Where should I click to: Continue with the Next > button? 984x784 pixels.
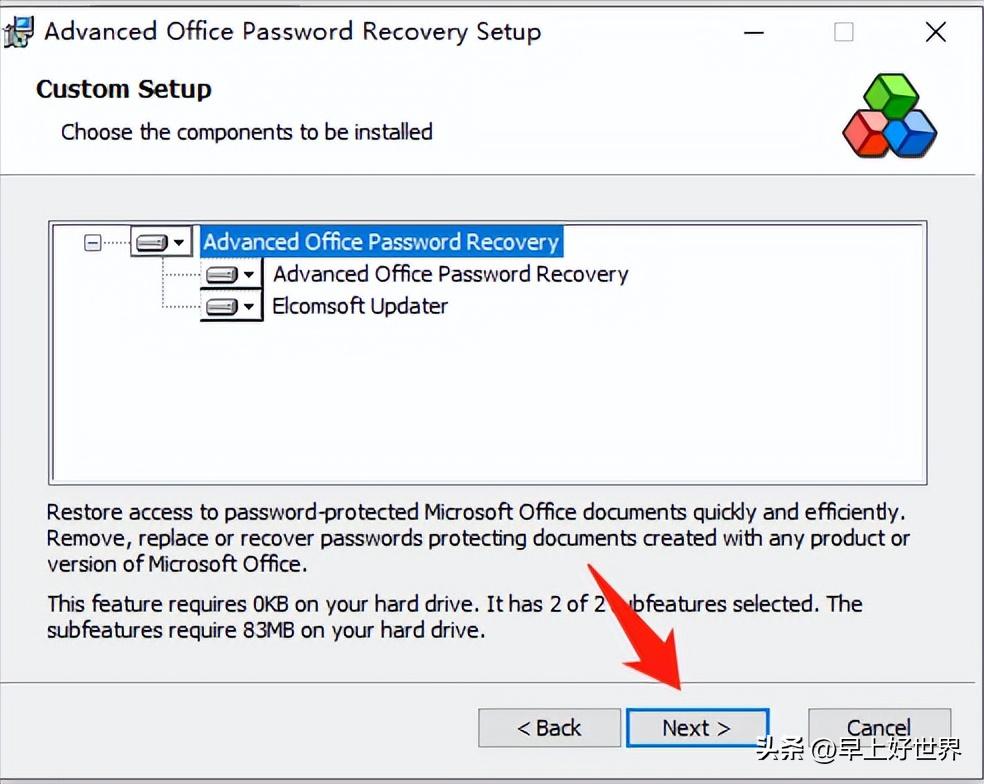[x=697, y=728]
